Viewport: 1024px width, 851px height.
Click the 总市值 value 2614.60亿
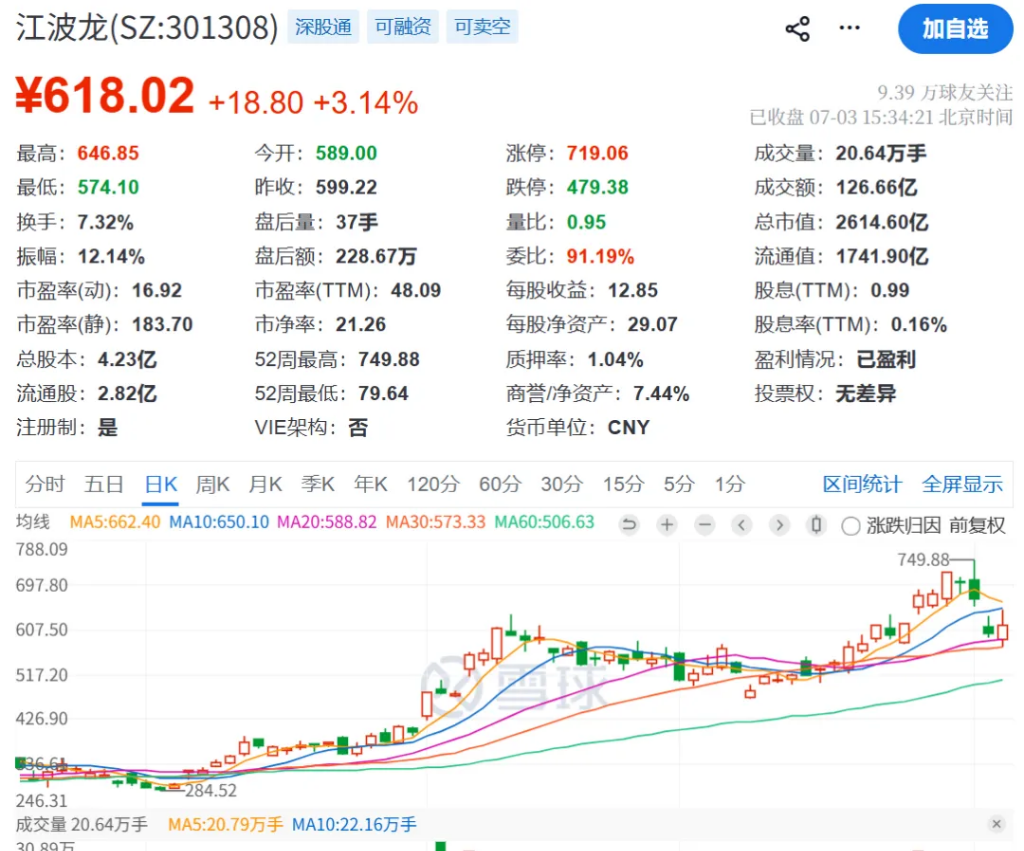[x=882, y=222]
